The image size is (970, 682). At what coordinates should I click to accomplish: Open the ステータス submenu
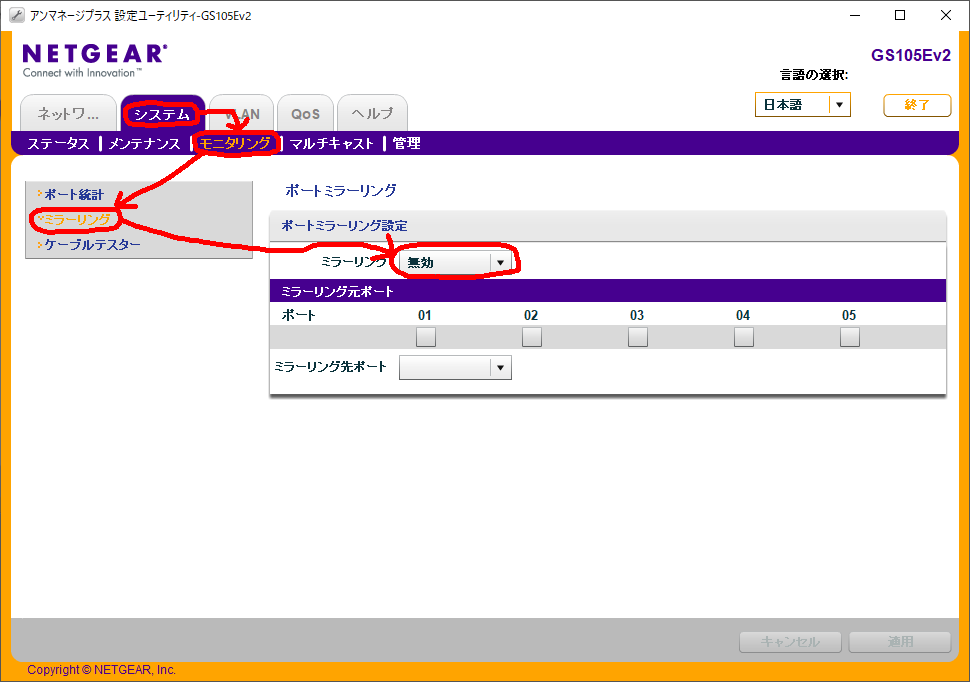[58, 144]
